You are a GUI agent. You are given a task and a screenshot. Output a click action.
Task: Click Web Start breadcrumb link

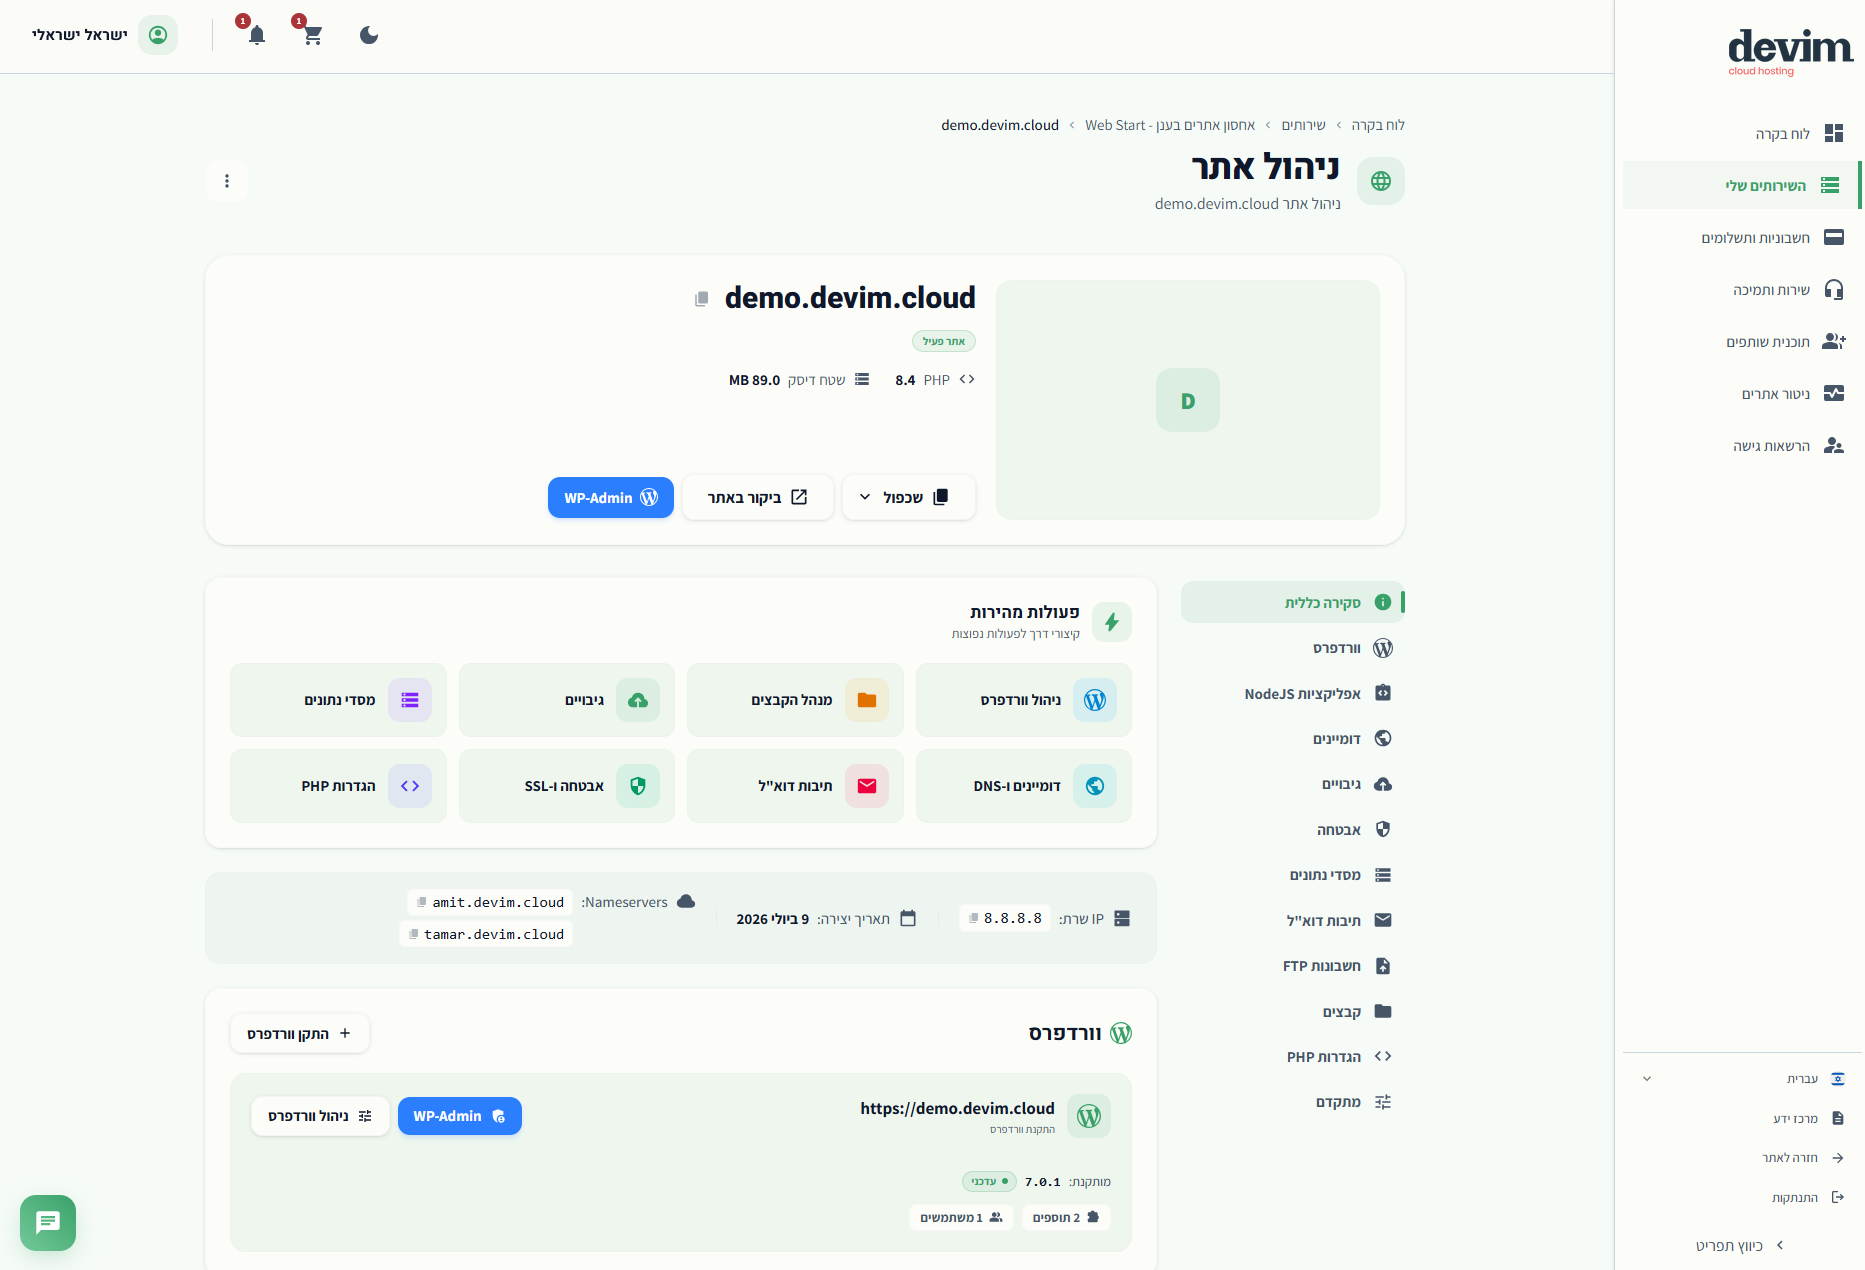click(x=1170, y=125)
